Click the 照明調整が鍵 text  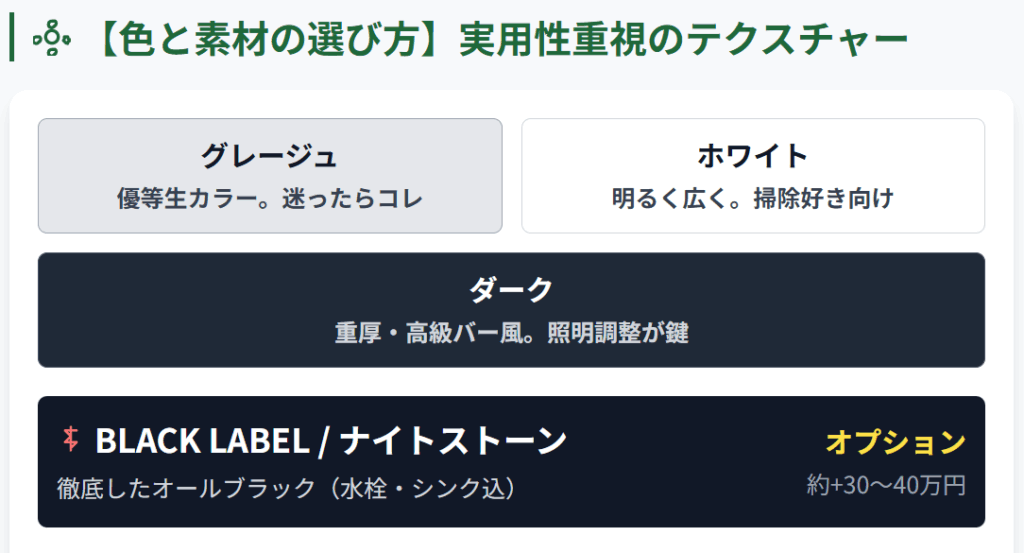point(618,333)
